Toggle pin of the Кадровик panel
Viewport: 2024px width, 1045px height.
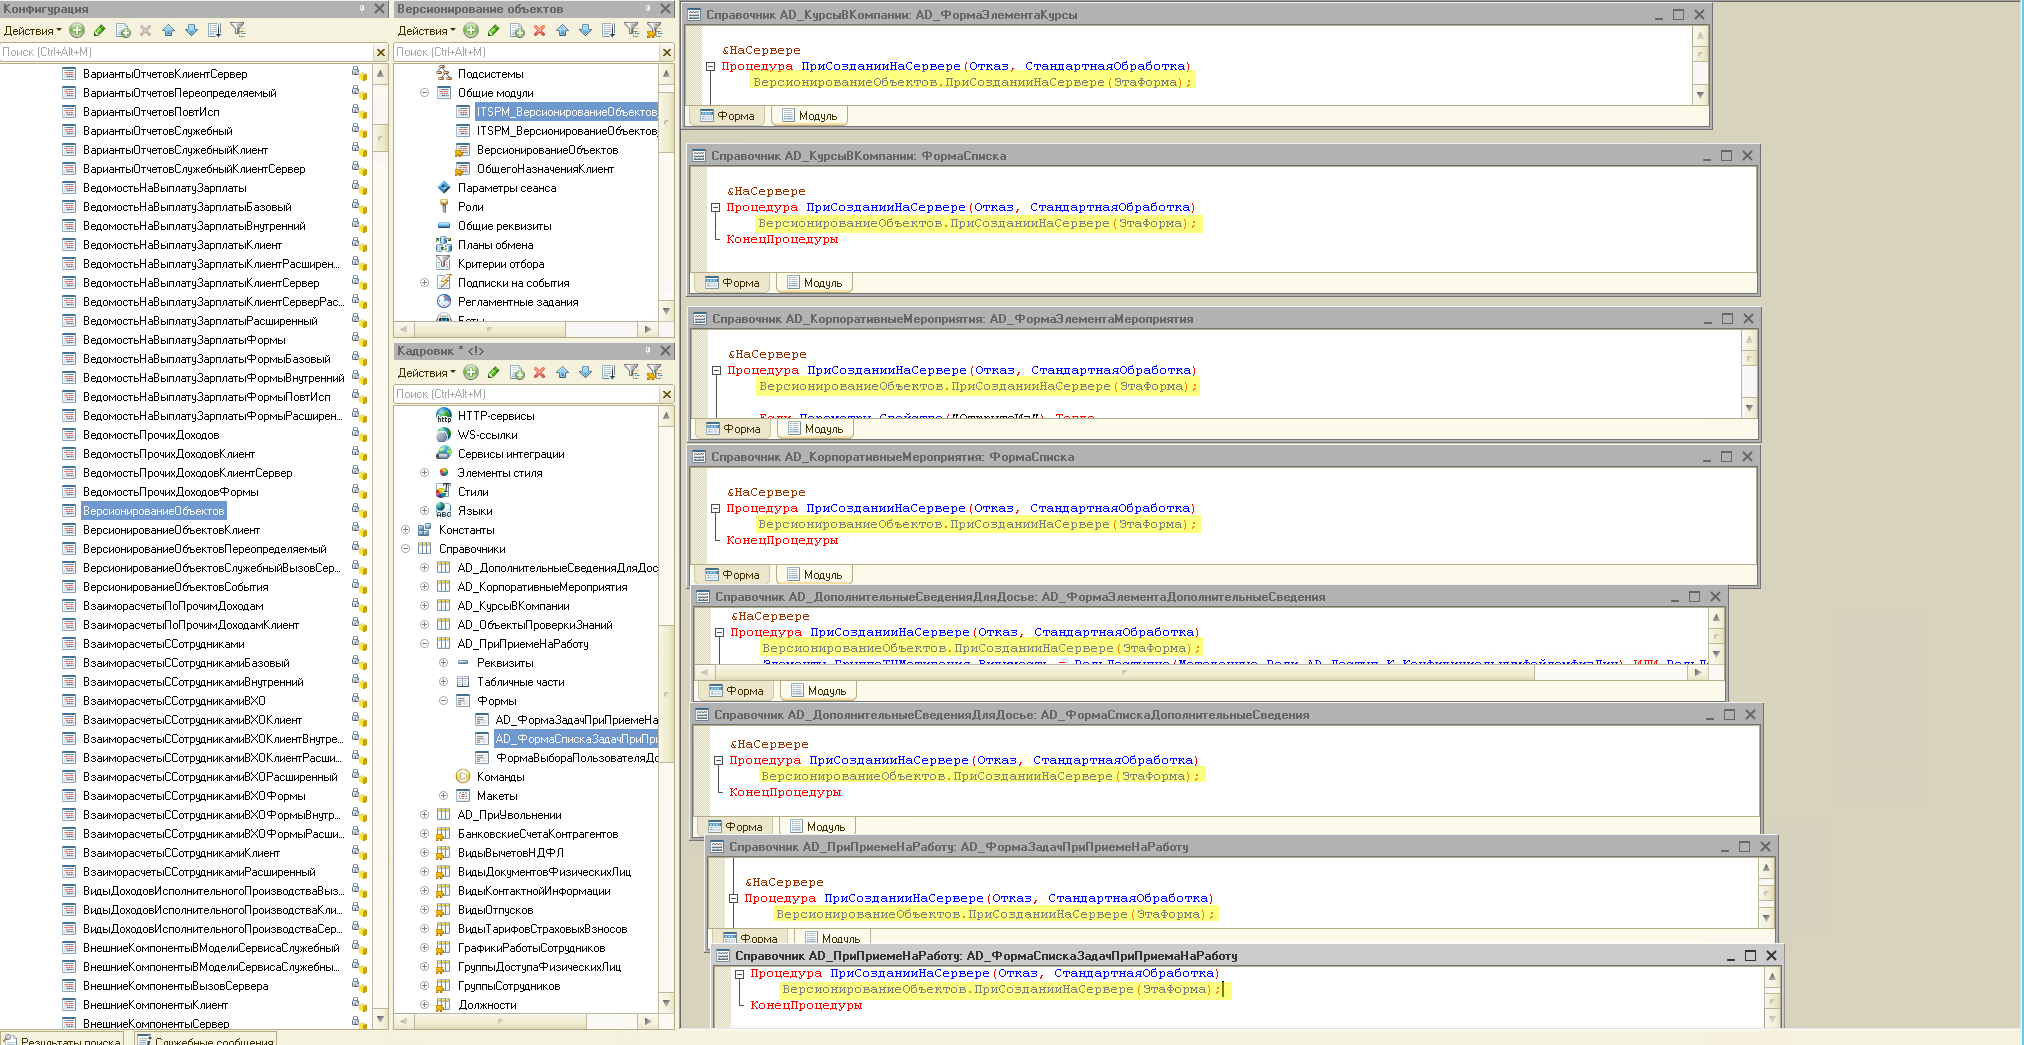(648, 351)
